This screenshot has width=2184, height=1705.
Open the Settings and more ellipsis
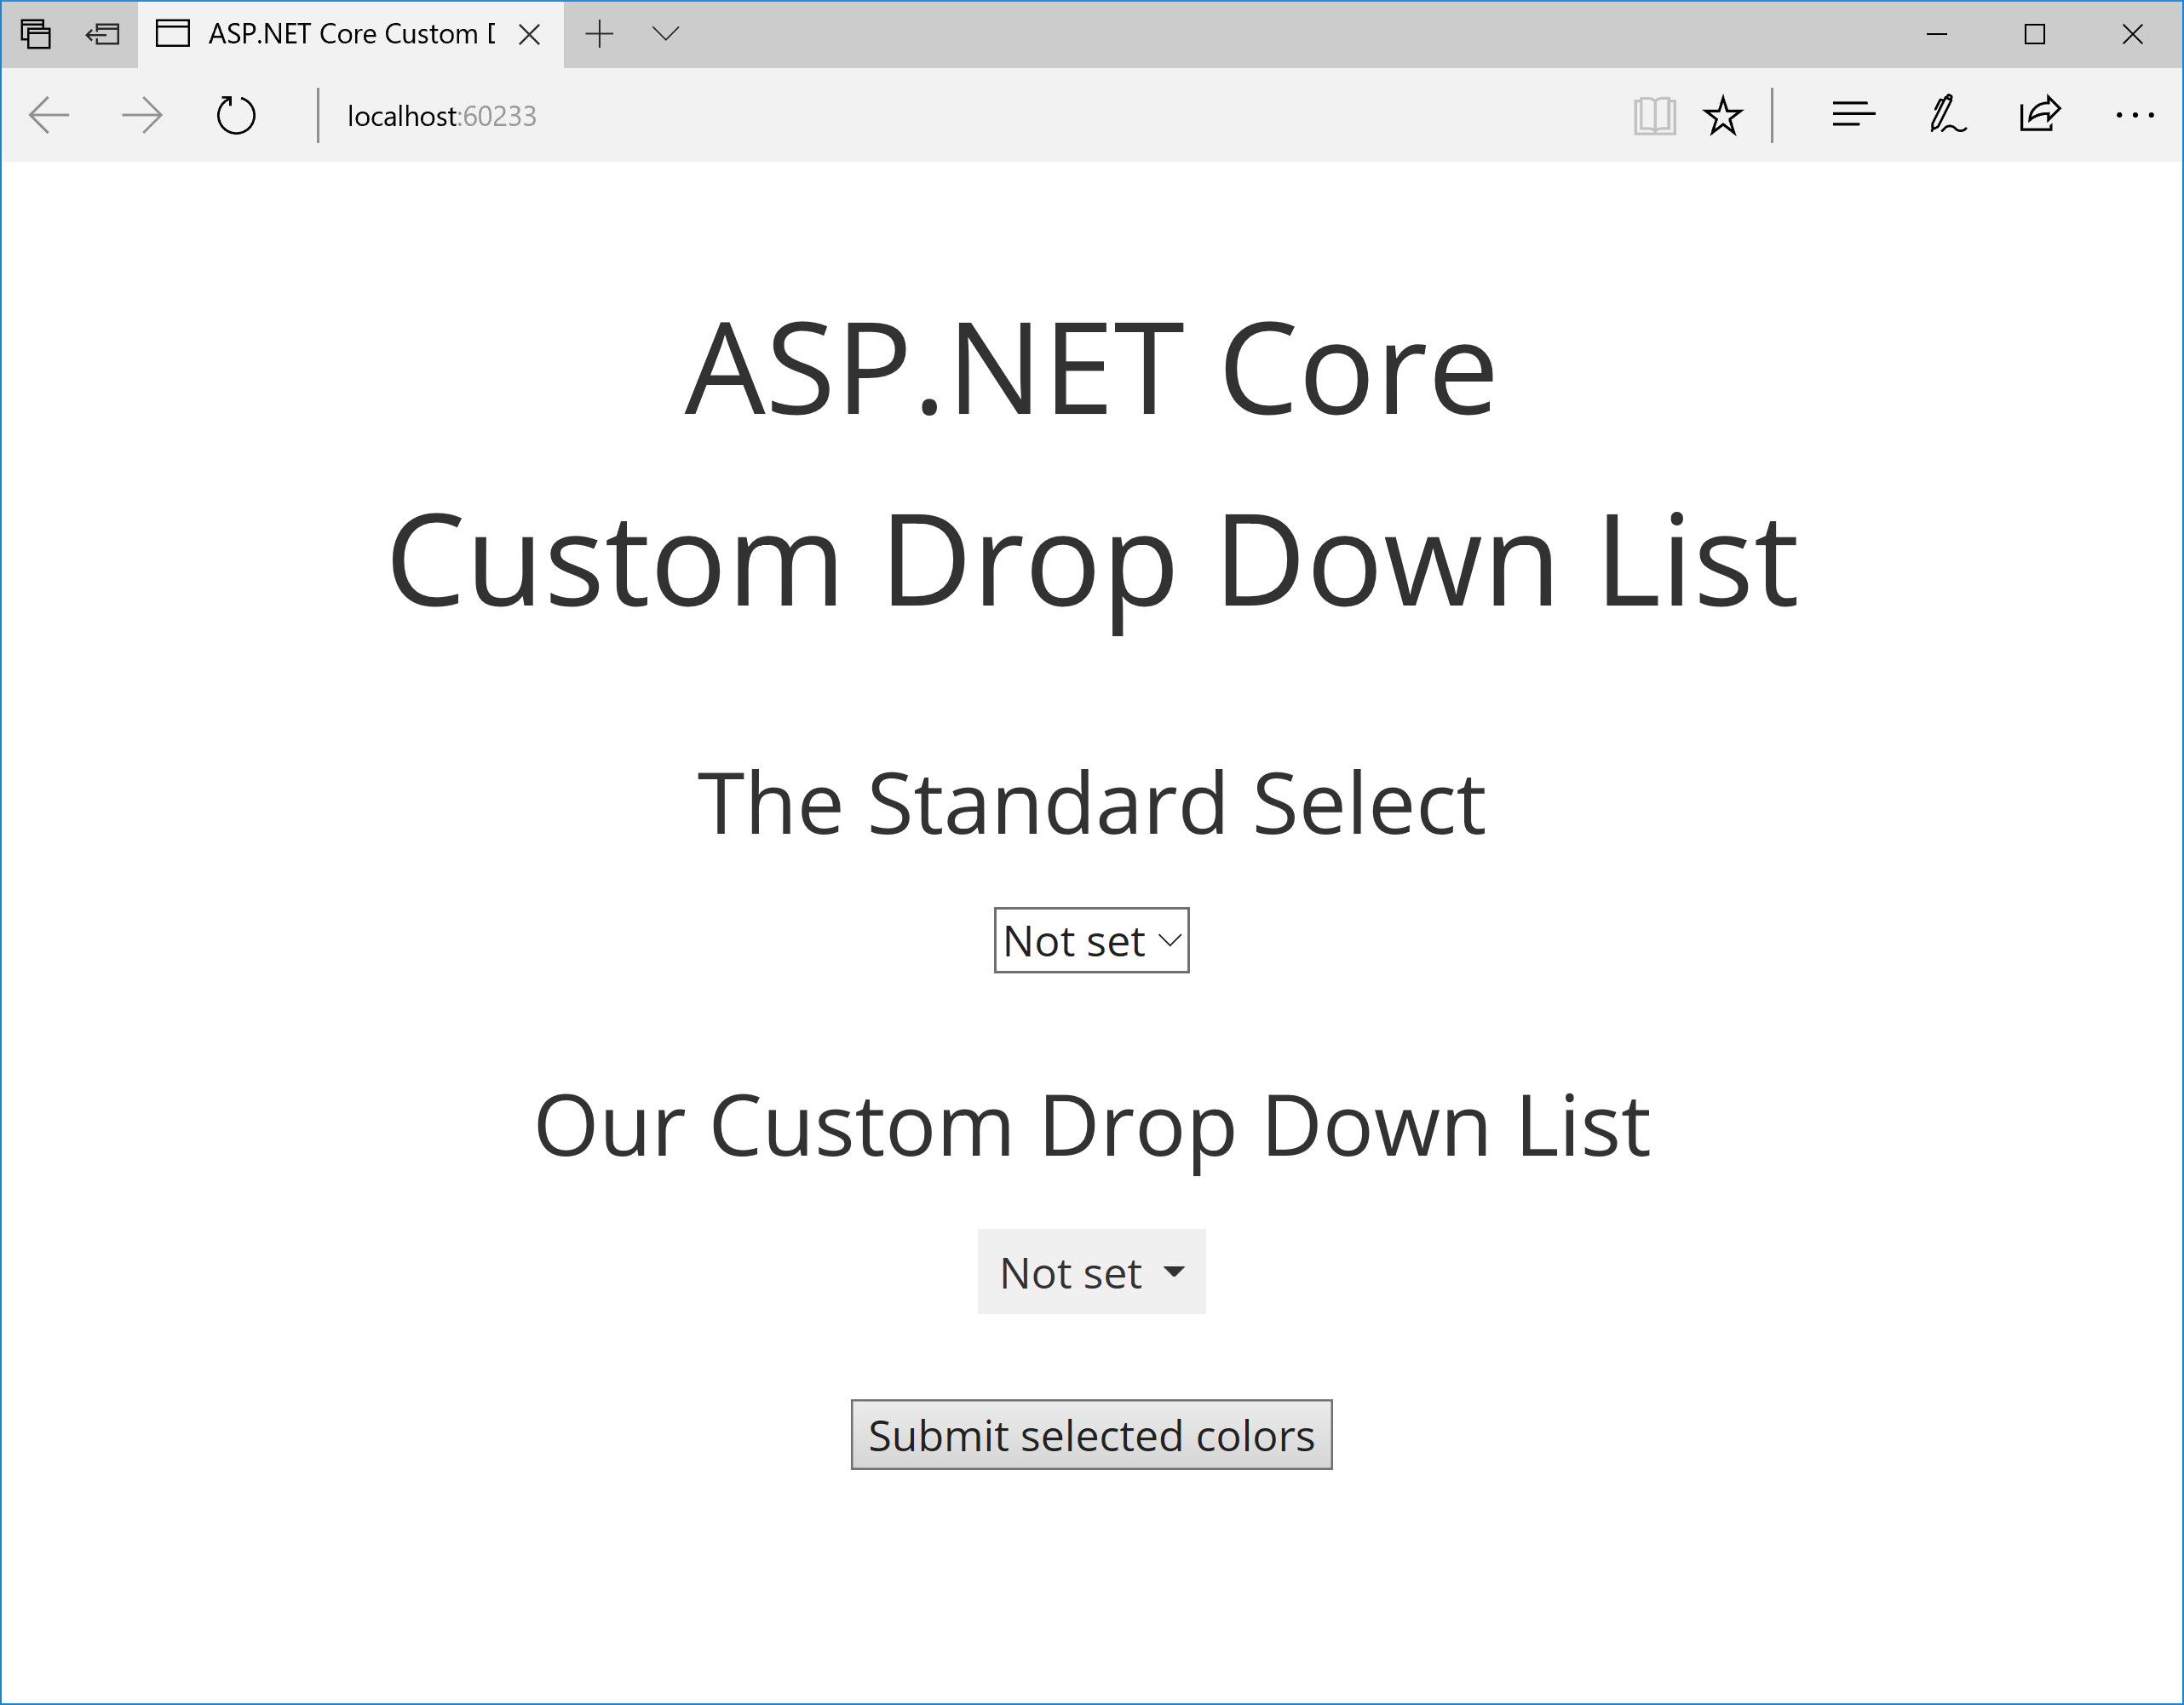click(2133, 116)
